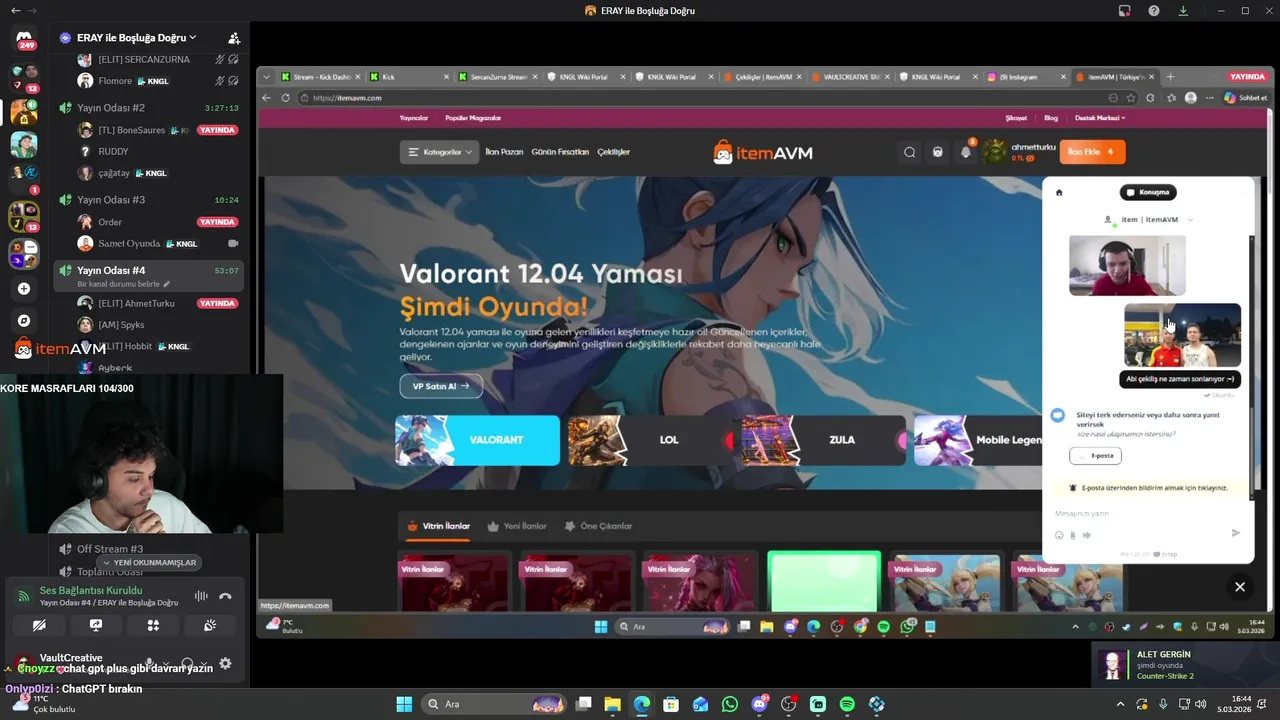Click Ses Bağlantısı Kuruldu connection status
1280x720 pixels.
tap(91, 591)
